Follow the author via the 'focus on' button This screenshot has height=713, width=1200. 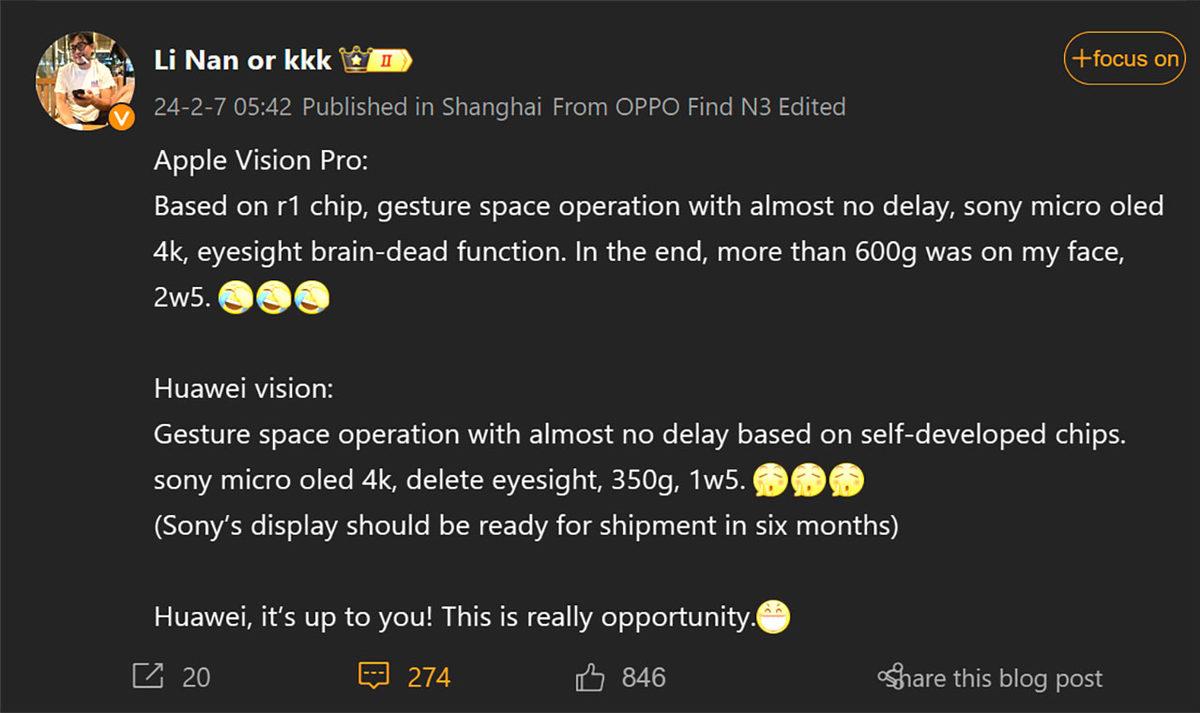point(1124,58)
